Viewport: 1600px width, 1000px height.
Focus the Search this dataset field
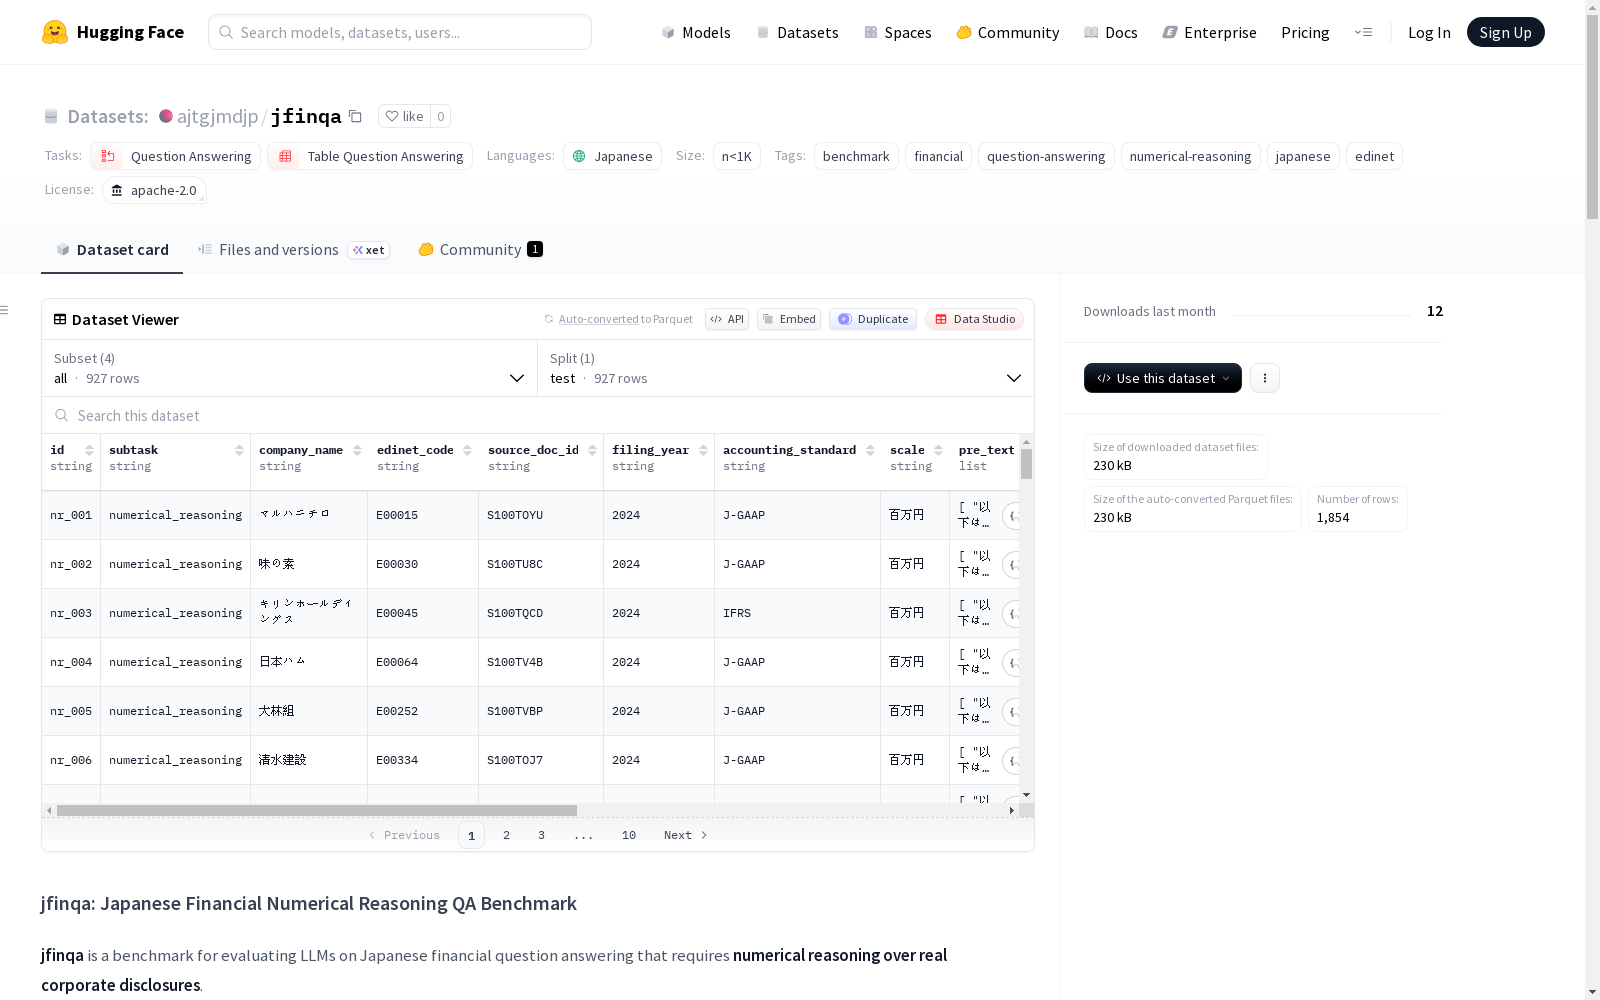(x=538, y=415)
